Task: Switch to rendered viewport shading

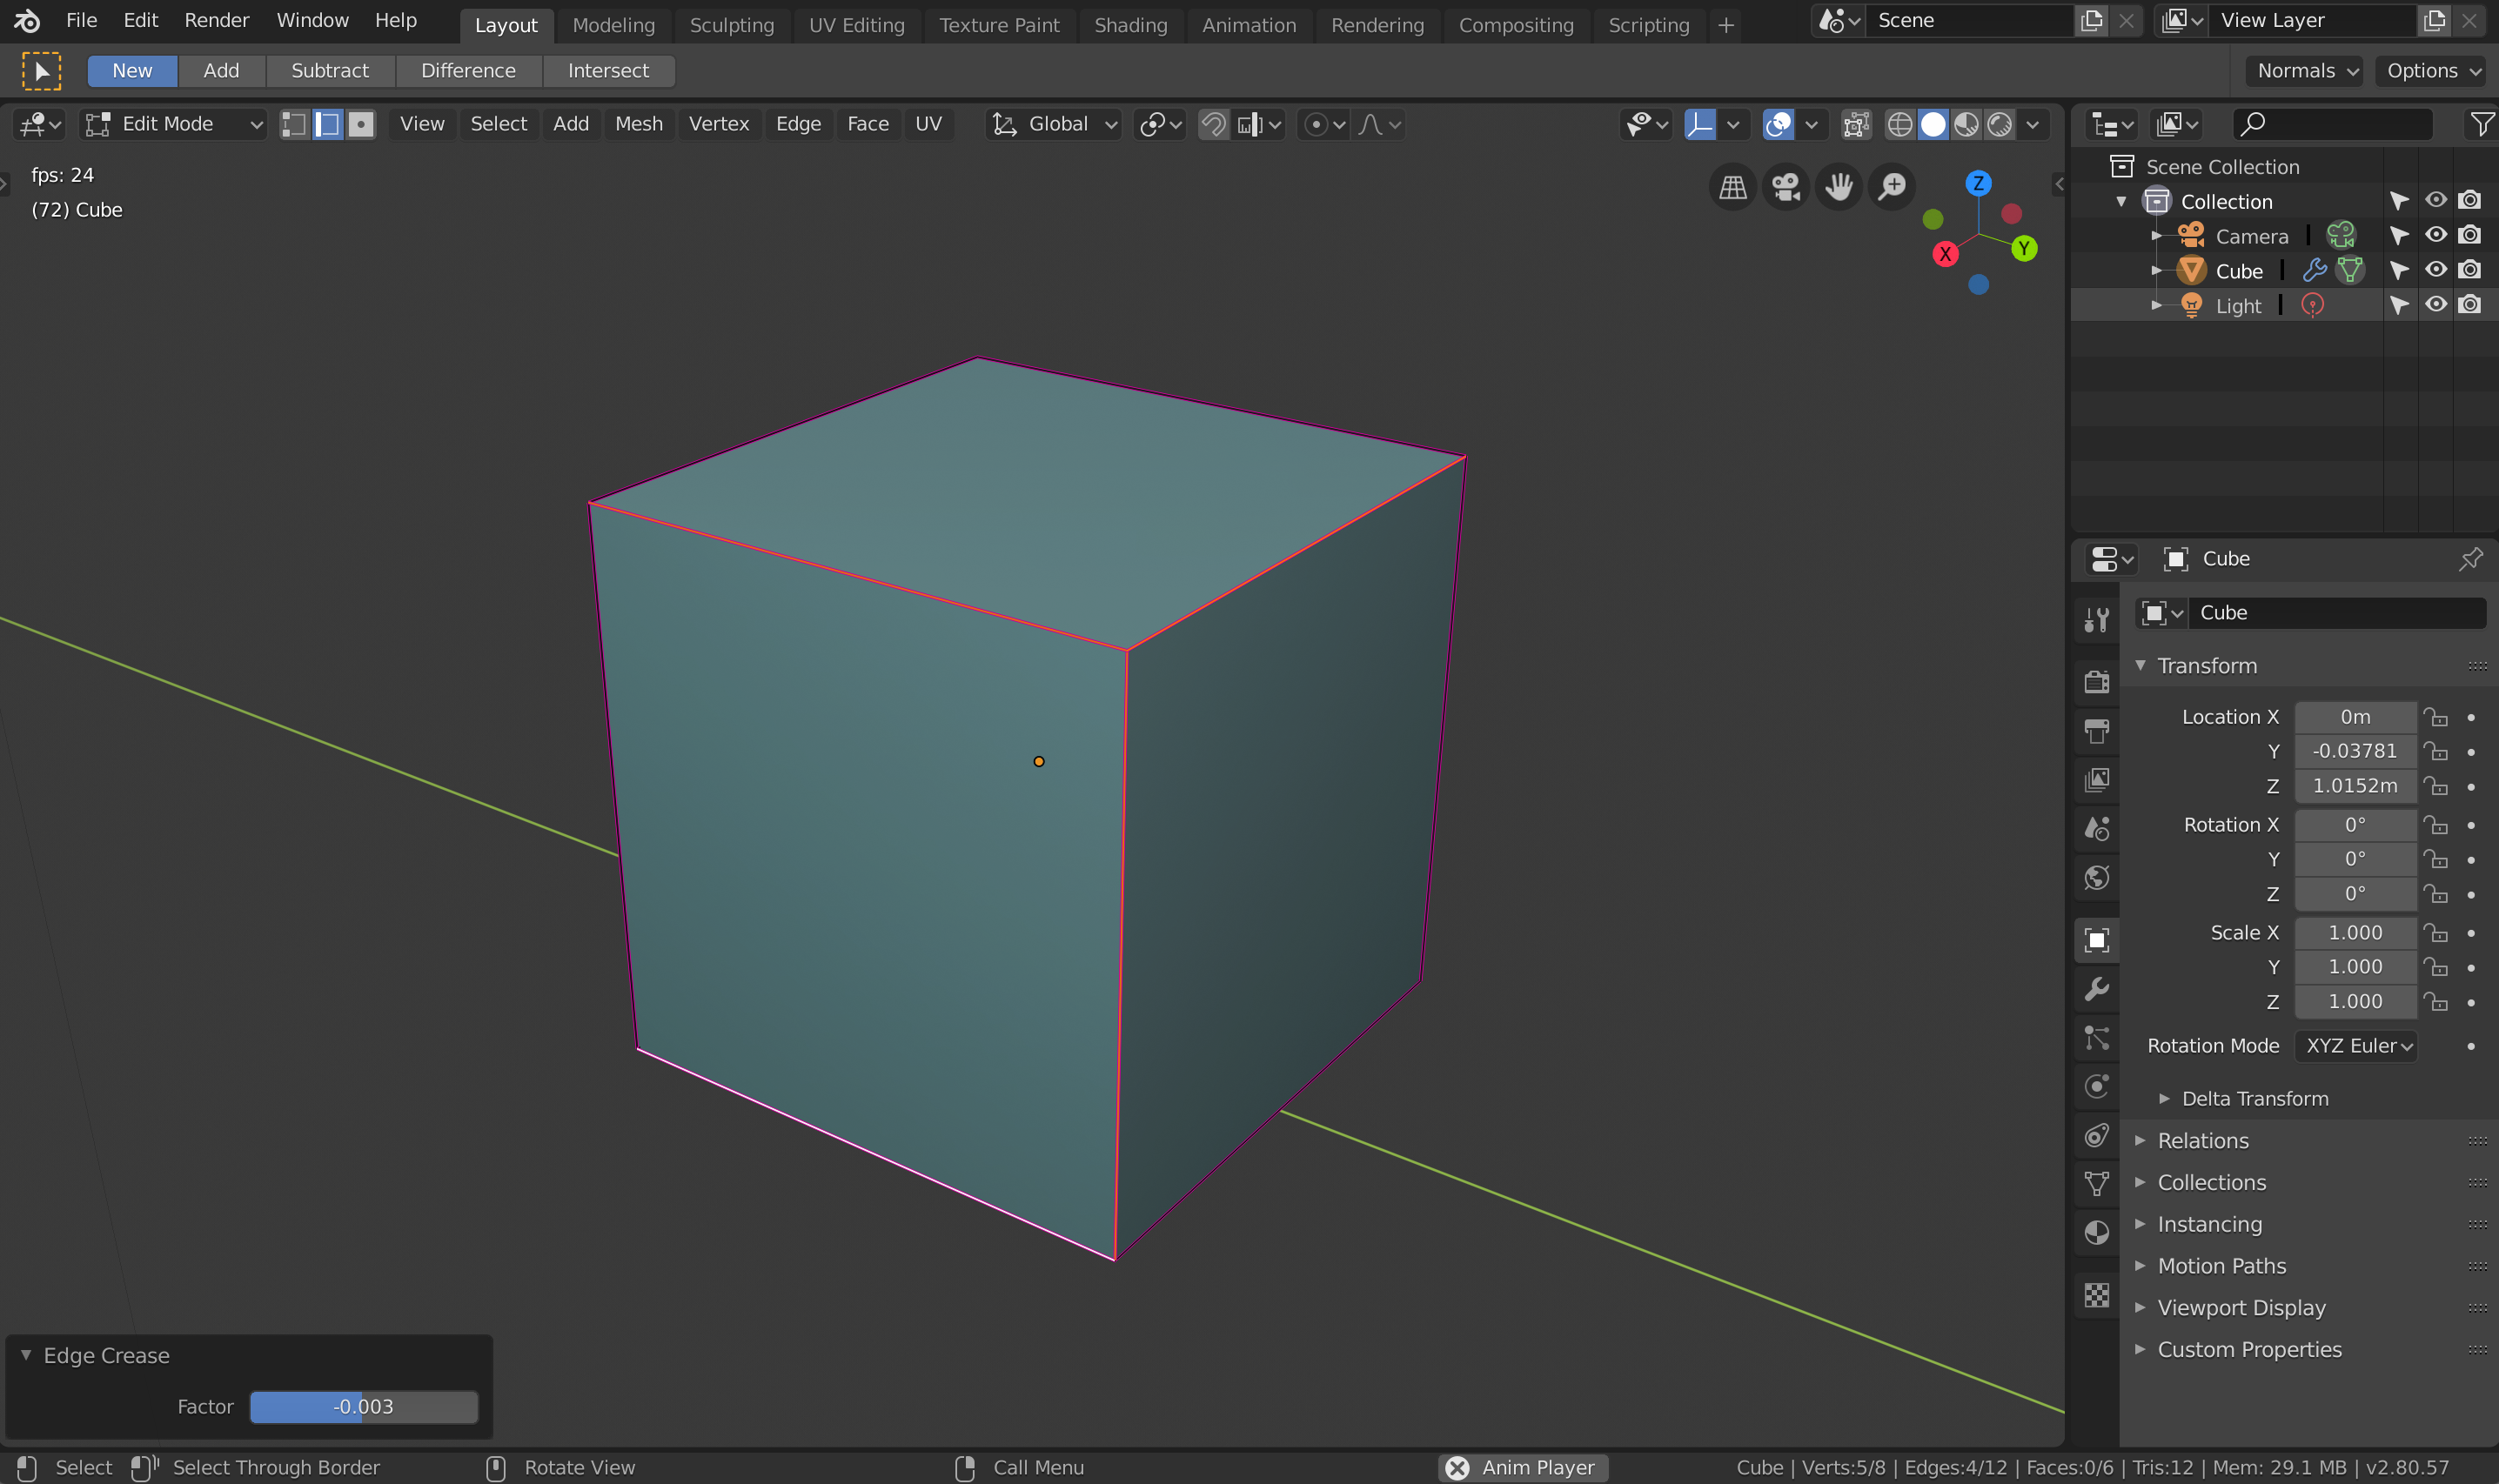Action: click(x=1999, y=124)
